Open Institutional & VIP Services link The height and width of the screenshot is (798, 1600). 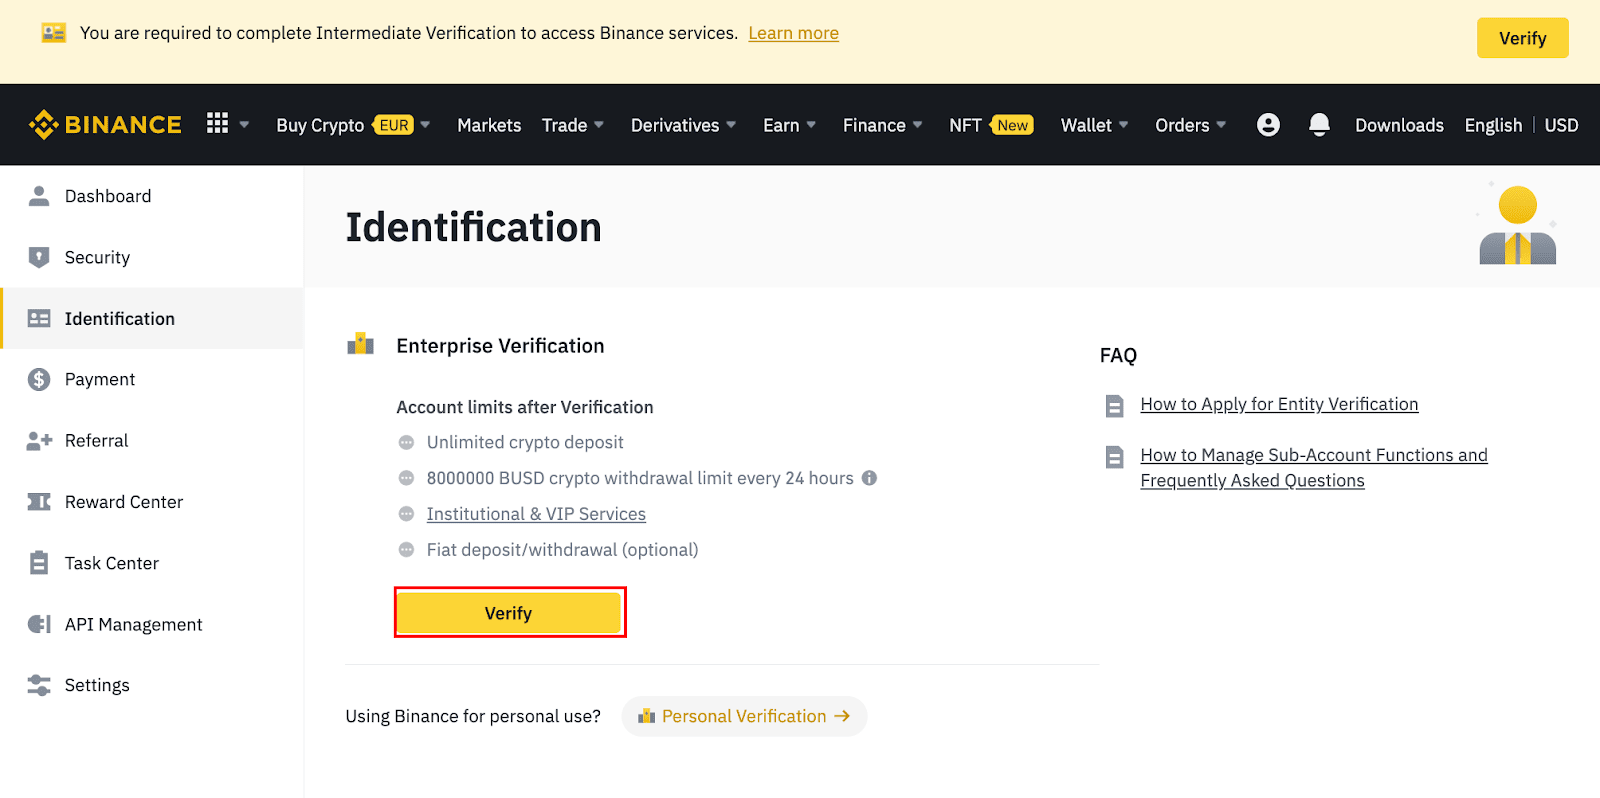[536, 514]
